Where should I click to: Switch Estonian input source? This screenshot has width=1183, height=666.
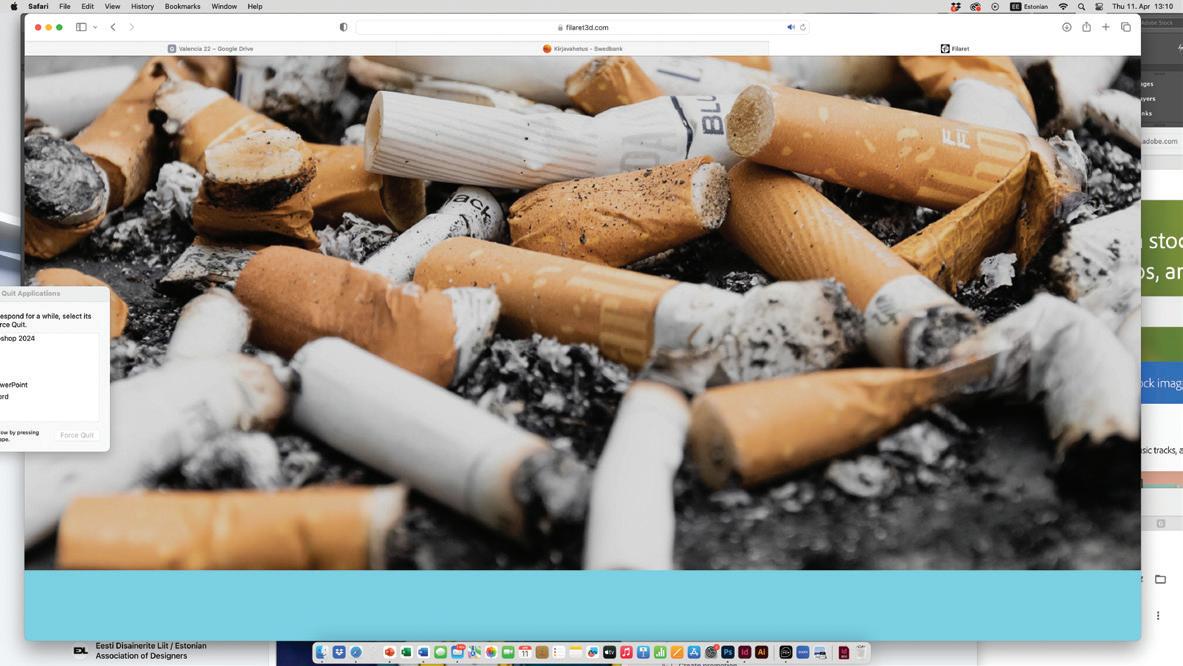pos(1029,6)
